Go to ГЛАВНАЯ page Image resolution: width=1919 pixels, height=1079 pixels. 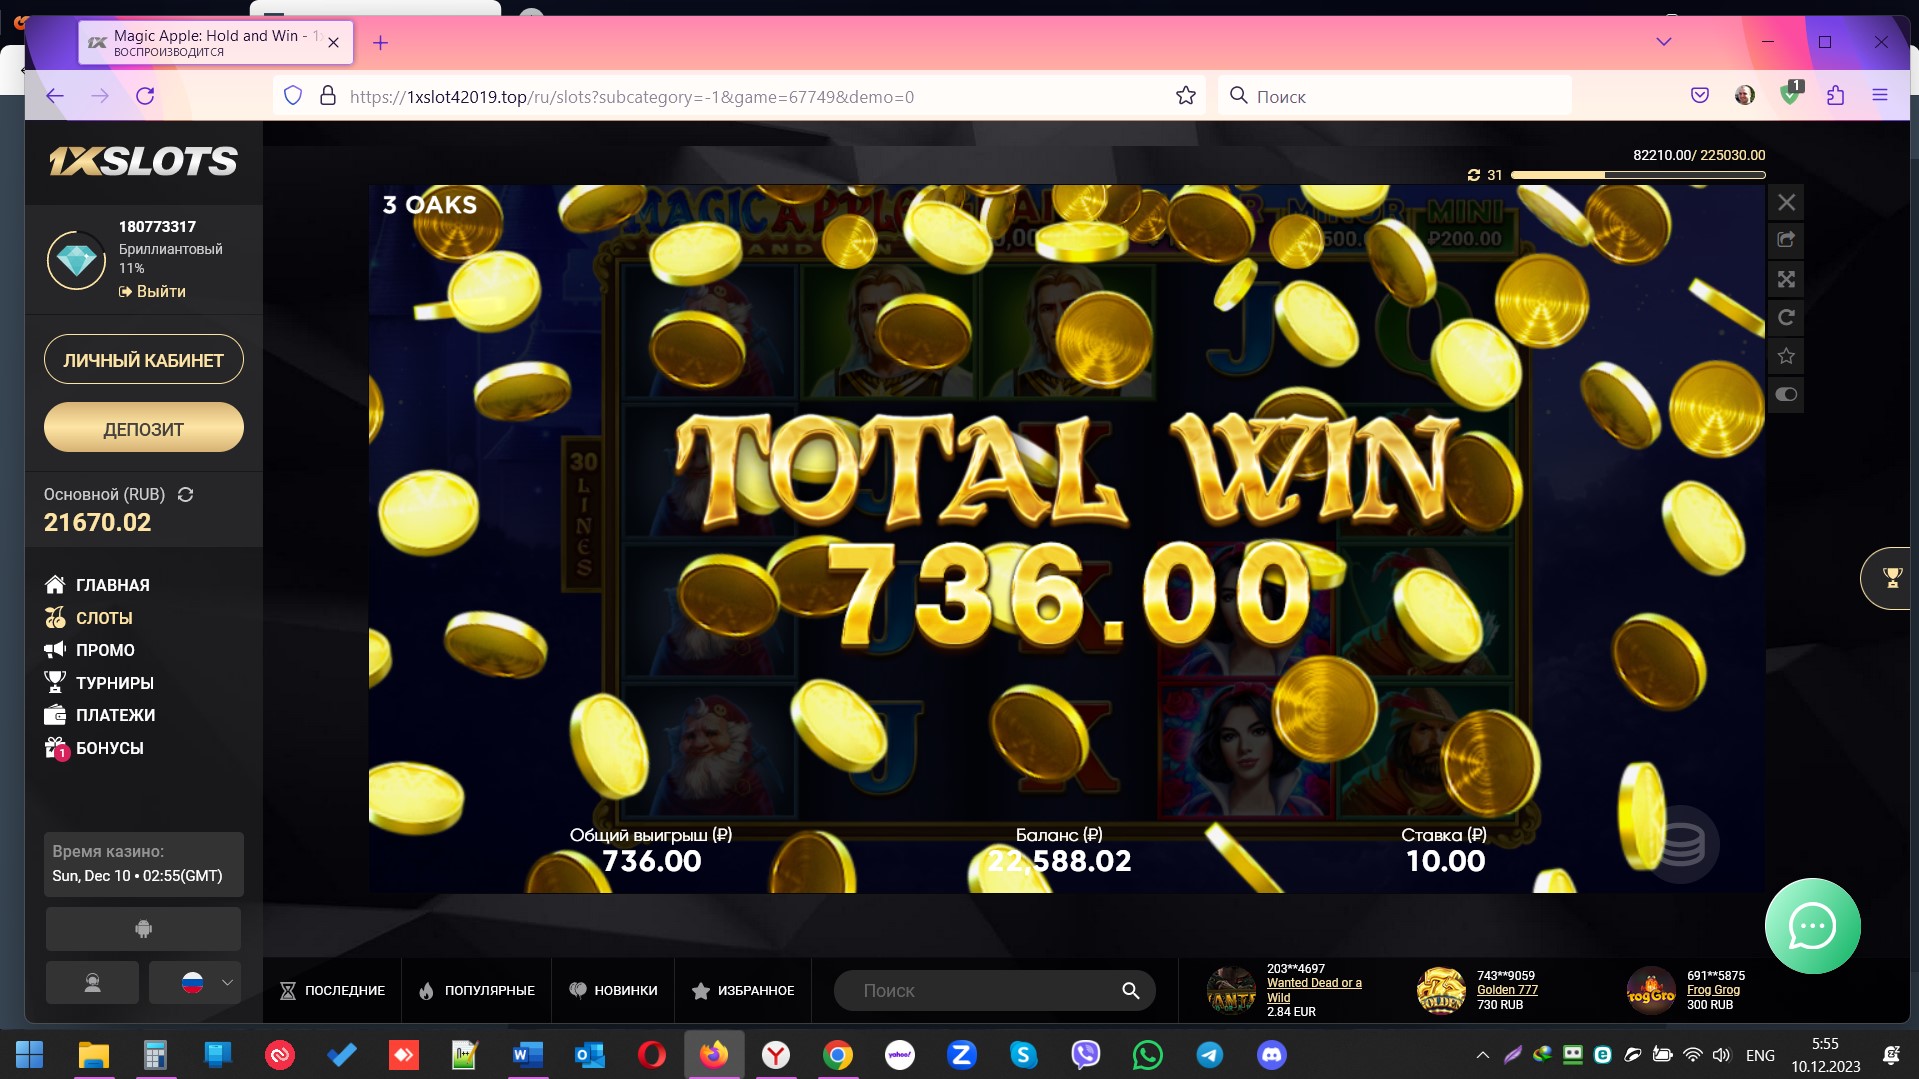[97, 585]
